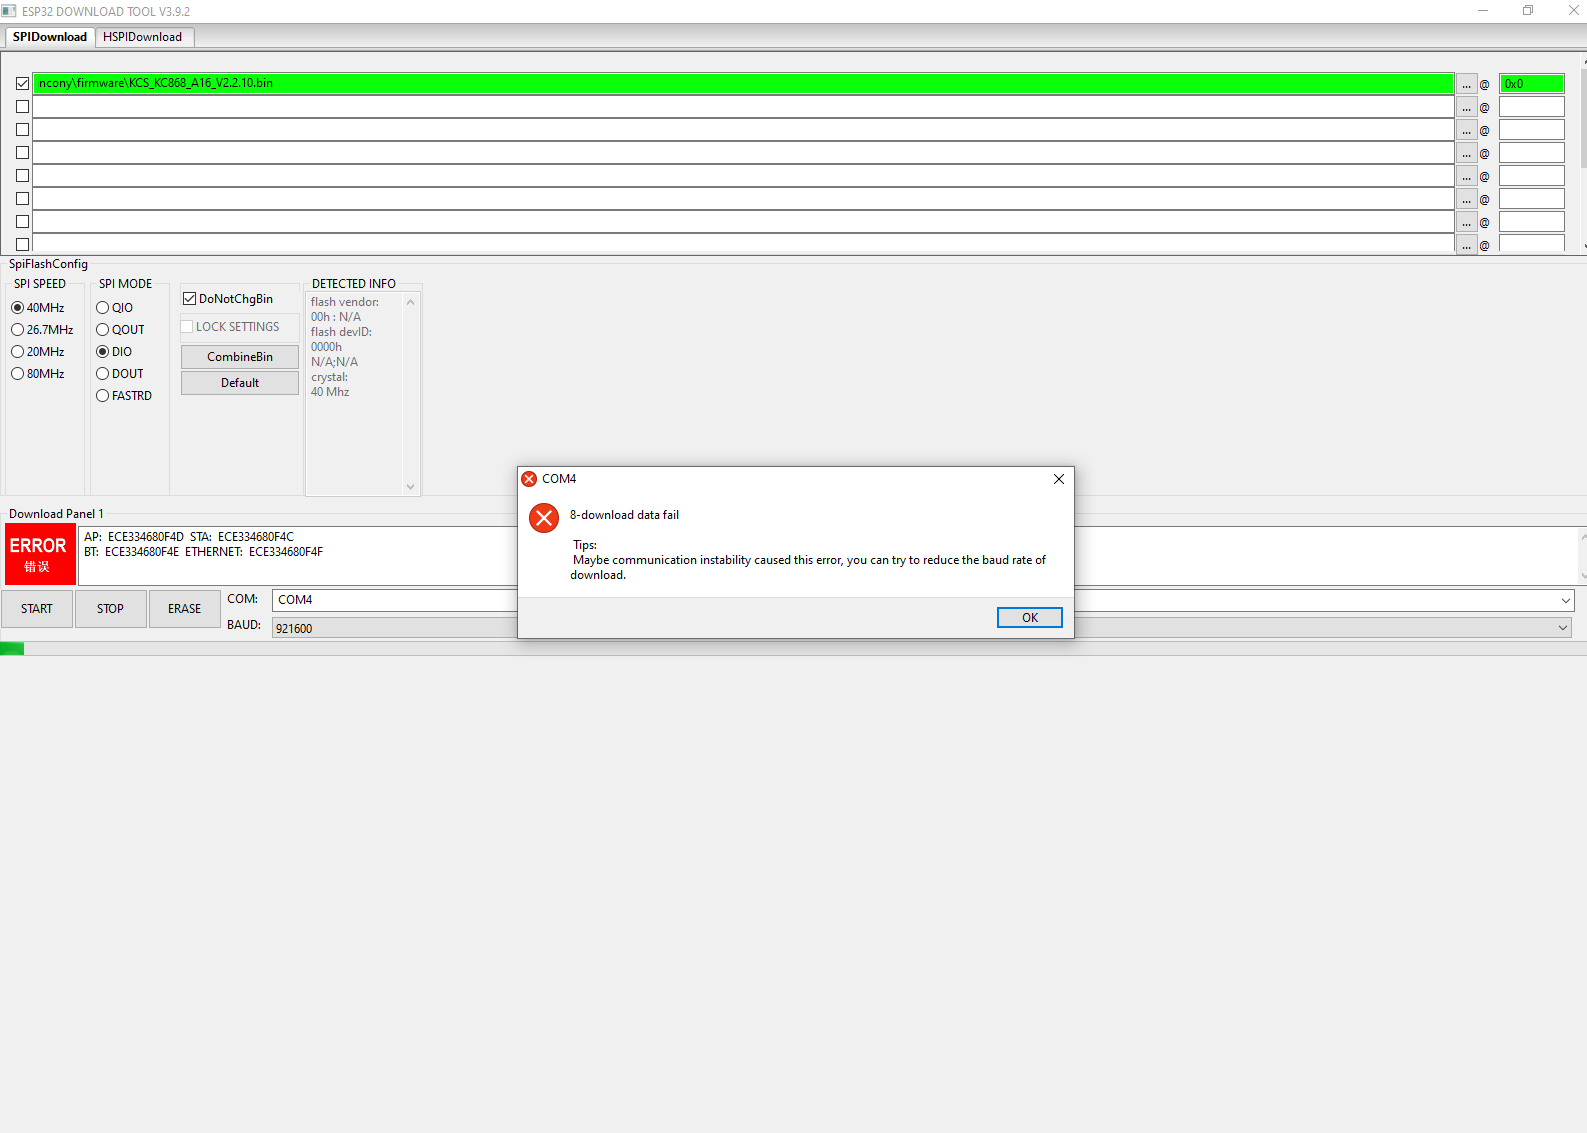The width and height of the screenshot is (1587, 1133).
Task: Click the green 0x0 address field
Action: 1531,84
